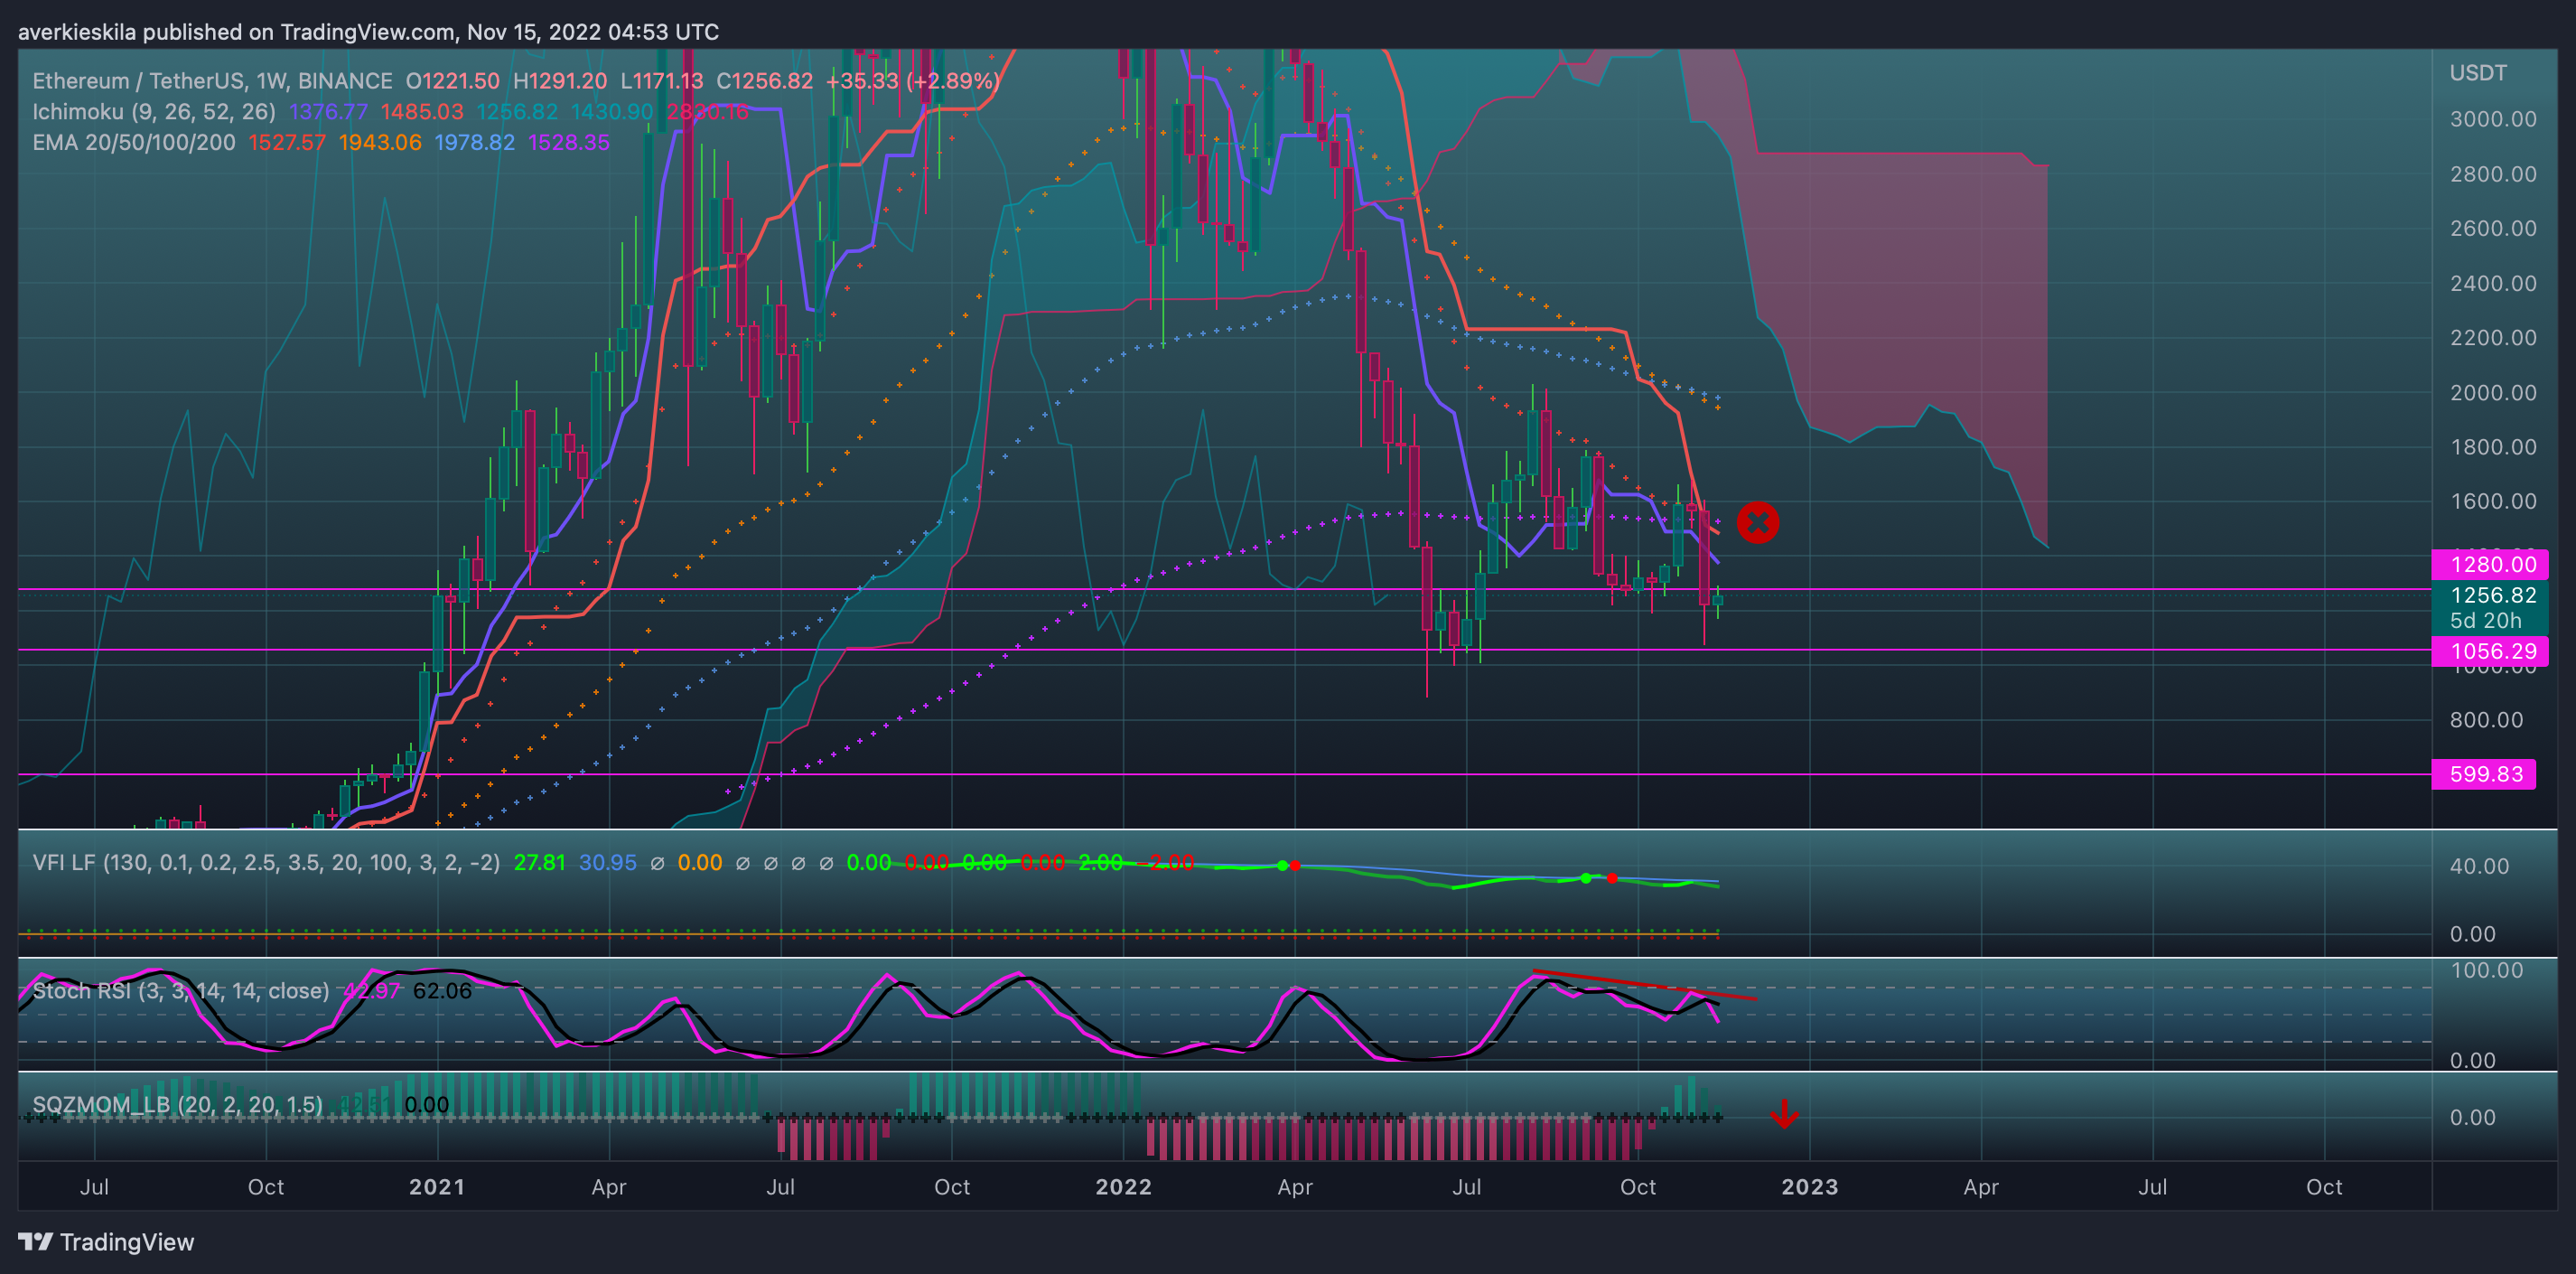Click the 2022 label on time axis
Viewport: 2576px width, 1274px height.
click(x=1123, y=1187)
